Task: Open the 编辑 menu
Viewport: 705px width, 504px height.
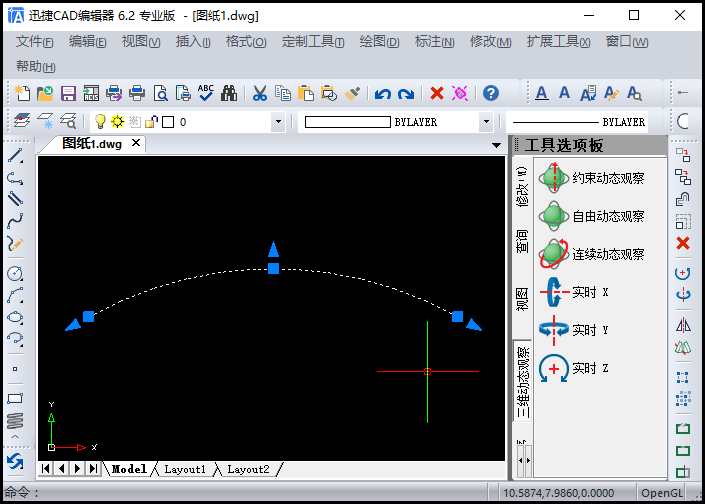Action: pyautogui.click(x=88, y=42)
